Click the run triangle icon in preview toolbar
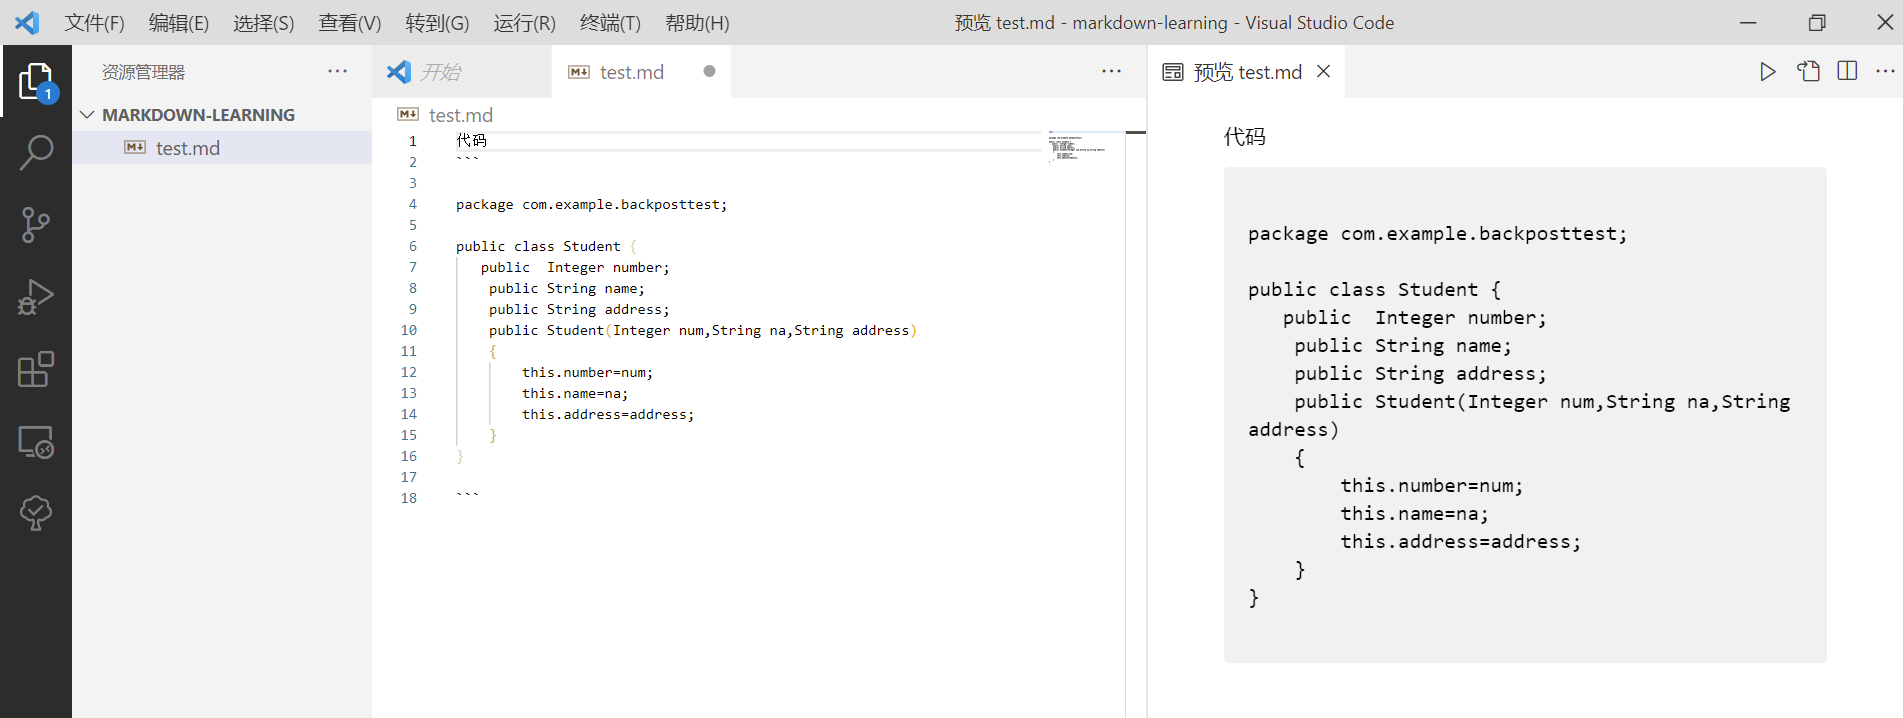 click(1768, 71)
